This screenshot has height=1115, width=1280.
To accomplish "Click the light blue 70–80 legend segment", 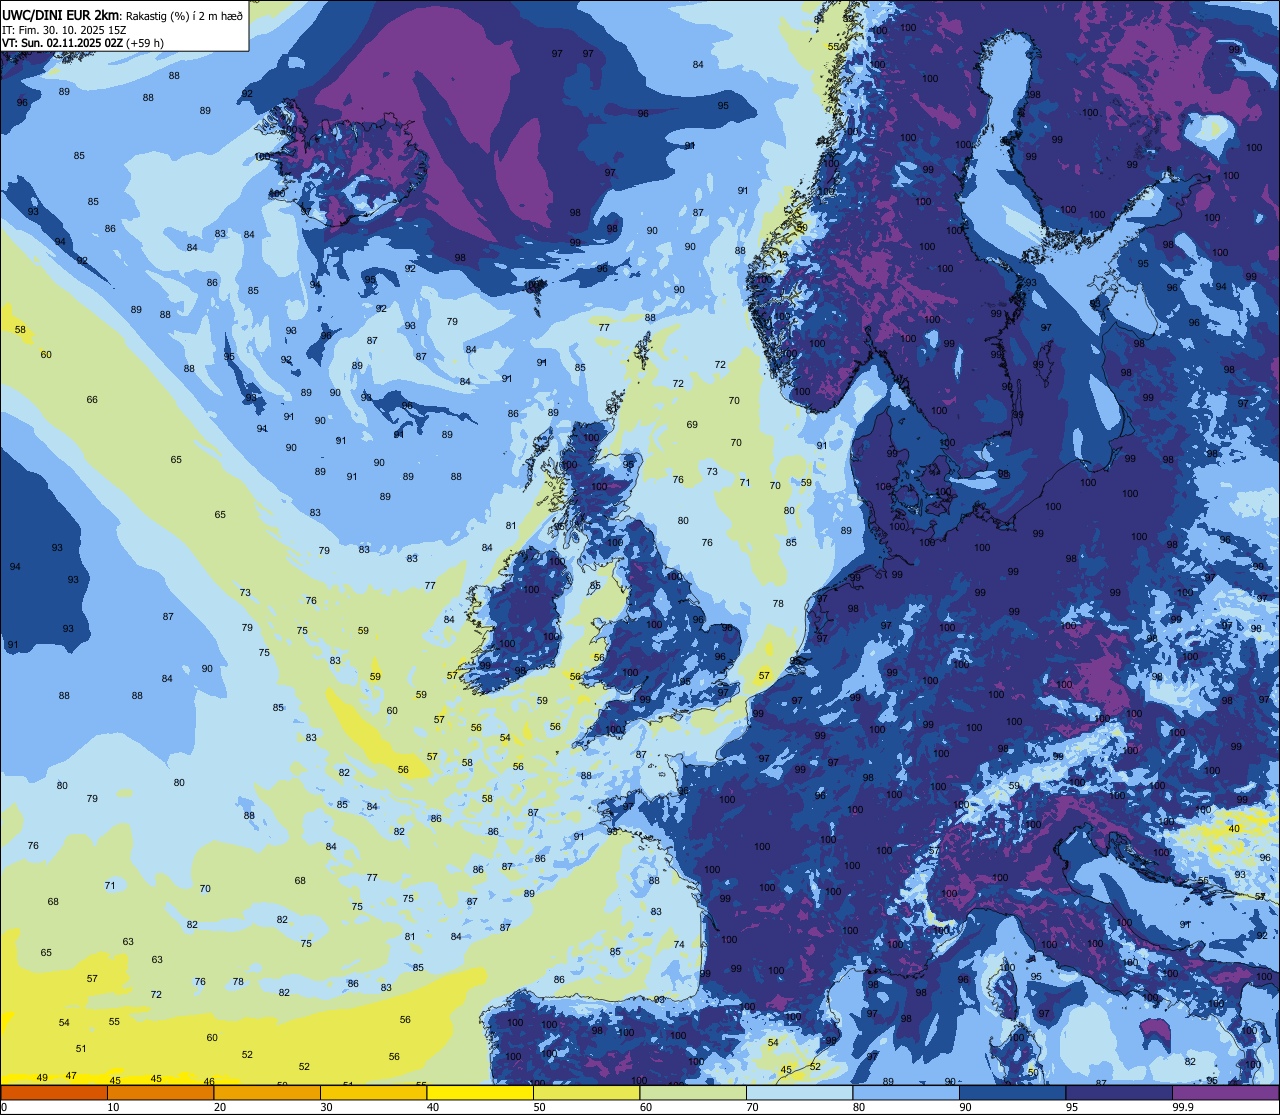I will pos(799,1092).
